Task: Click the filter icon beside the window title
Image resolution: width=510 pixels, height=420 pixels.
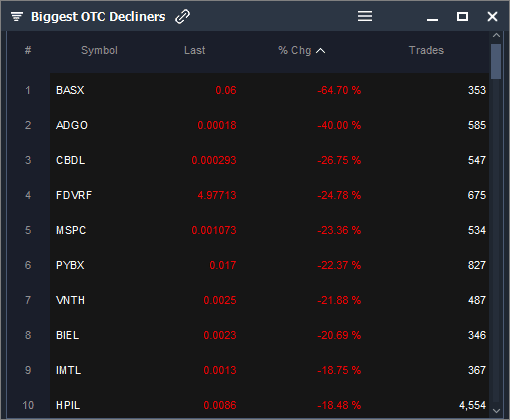Action: [17, 16]
